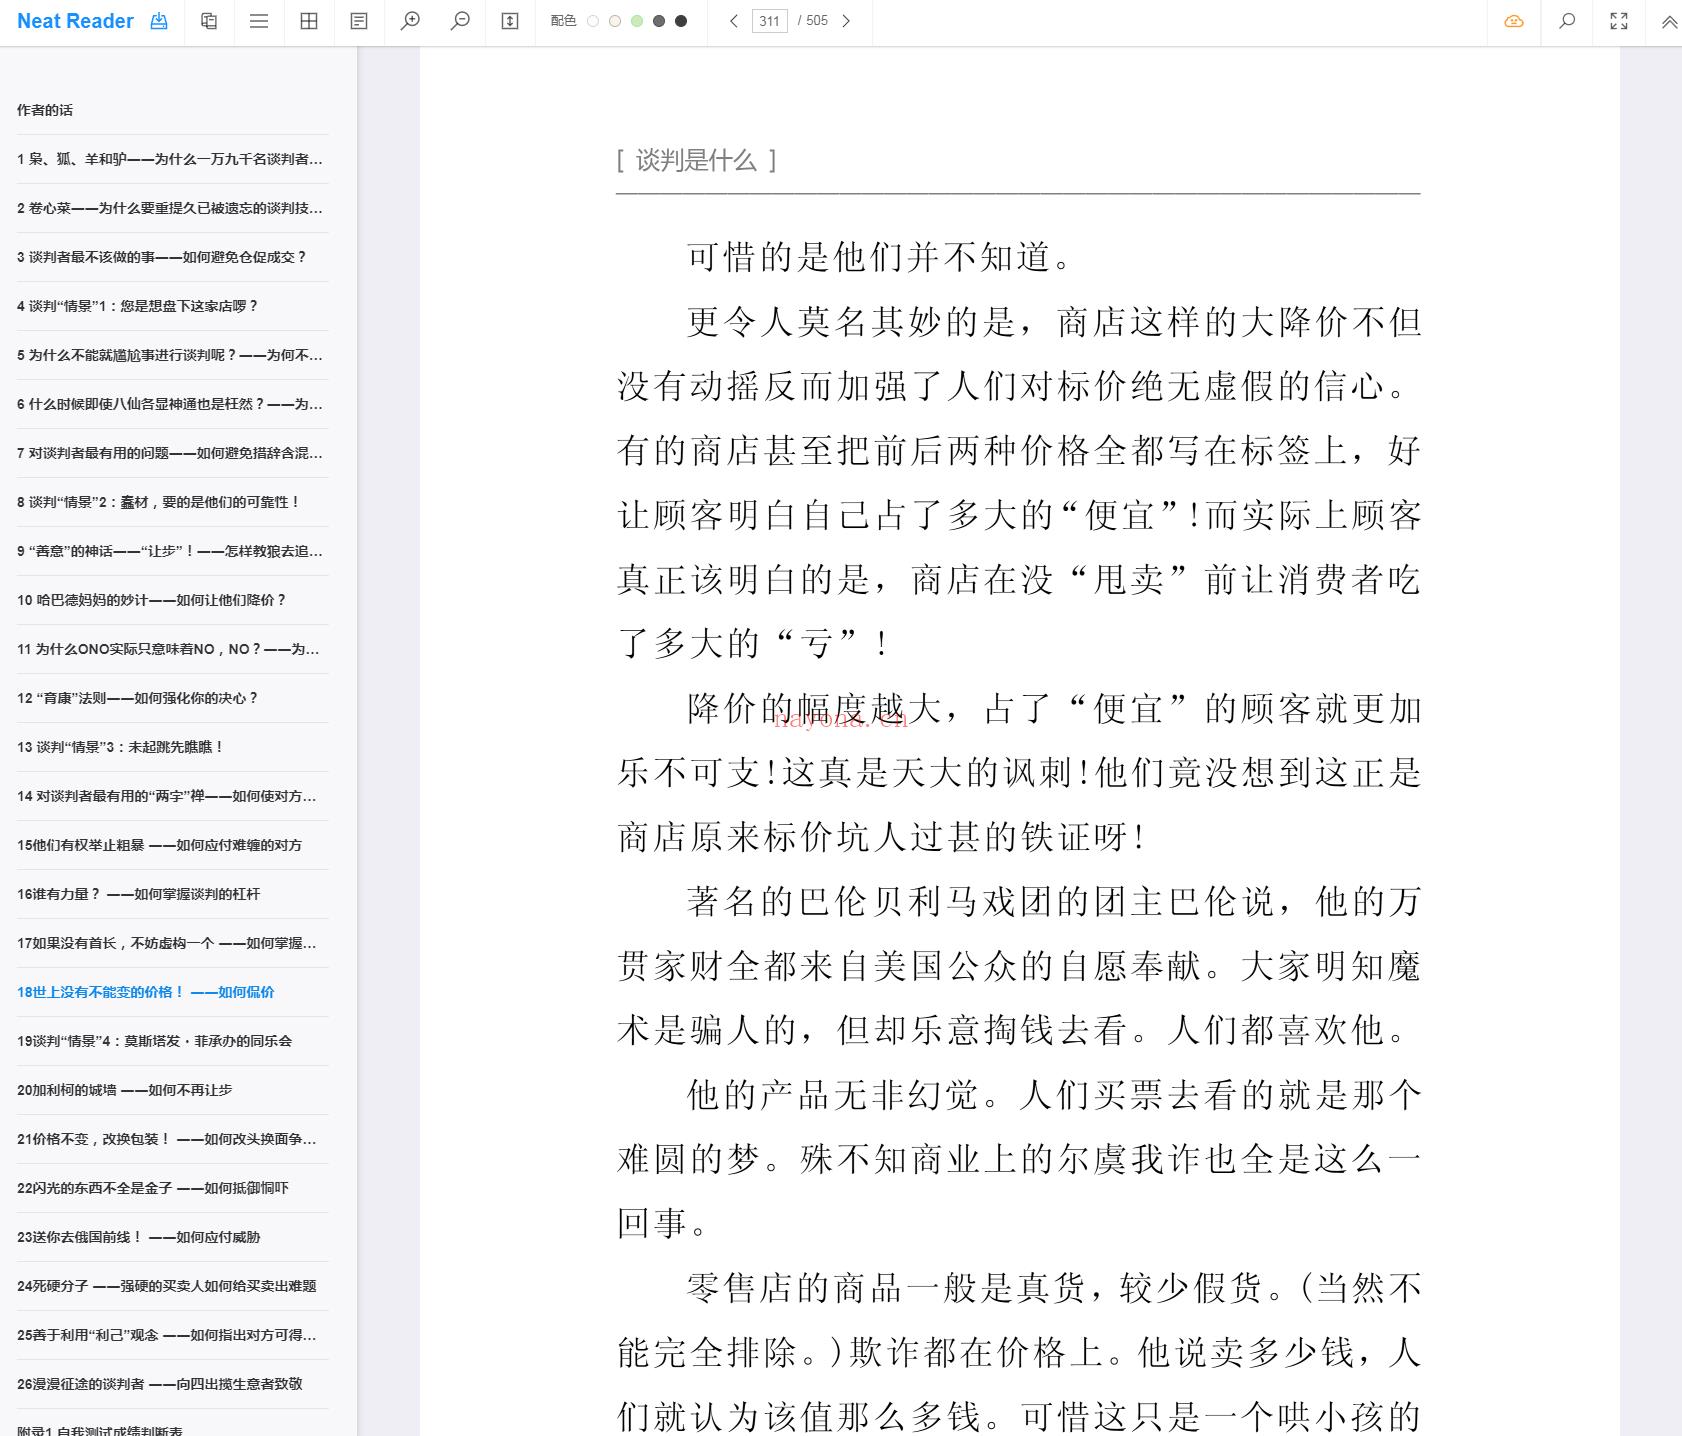Open chapter 13 谈判“情景”3
The image size is (1682, 1436).
coord(120,747)
